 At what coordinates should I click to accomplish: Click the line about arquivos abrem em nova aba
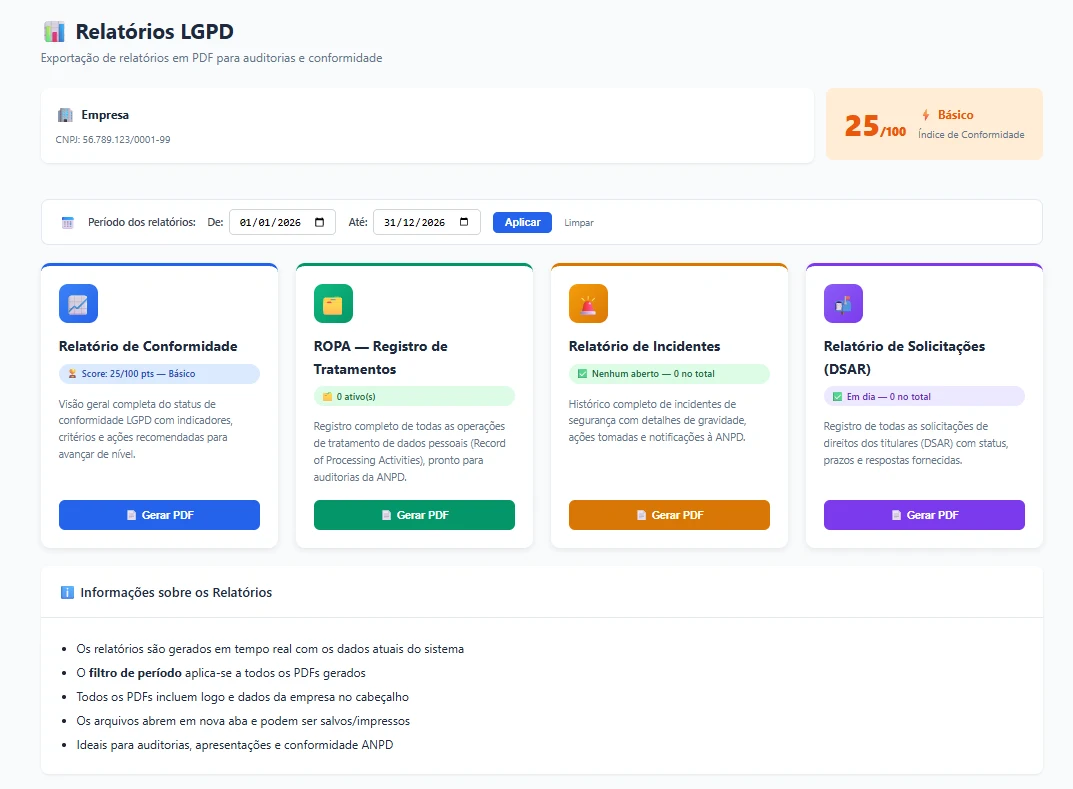243,721
